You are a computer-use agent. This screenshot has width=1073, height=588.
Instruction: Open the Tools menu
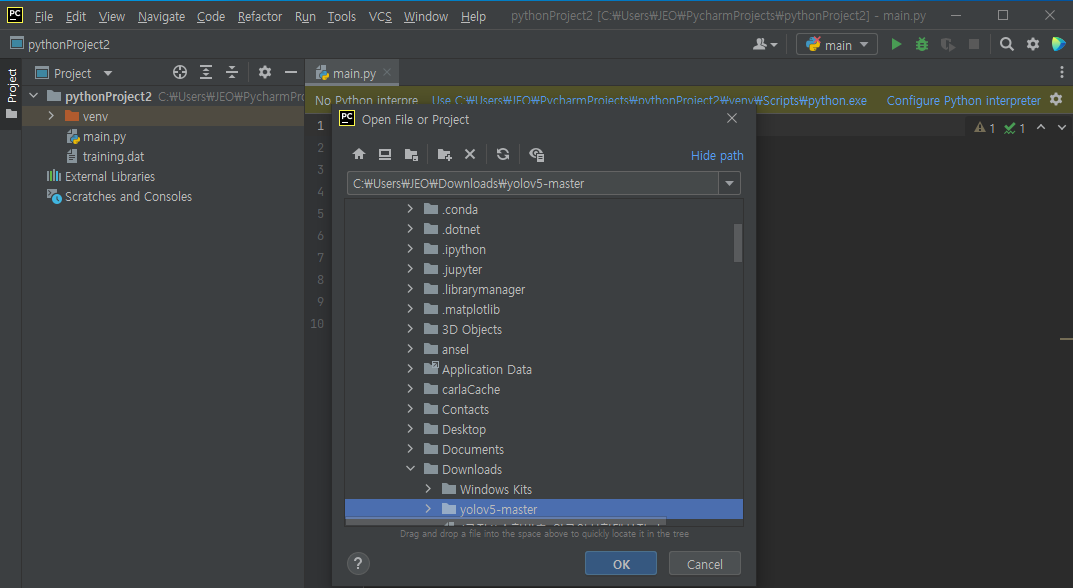[341, 16]
